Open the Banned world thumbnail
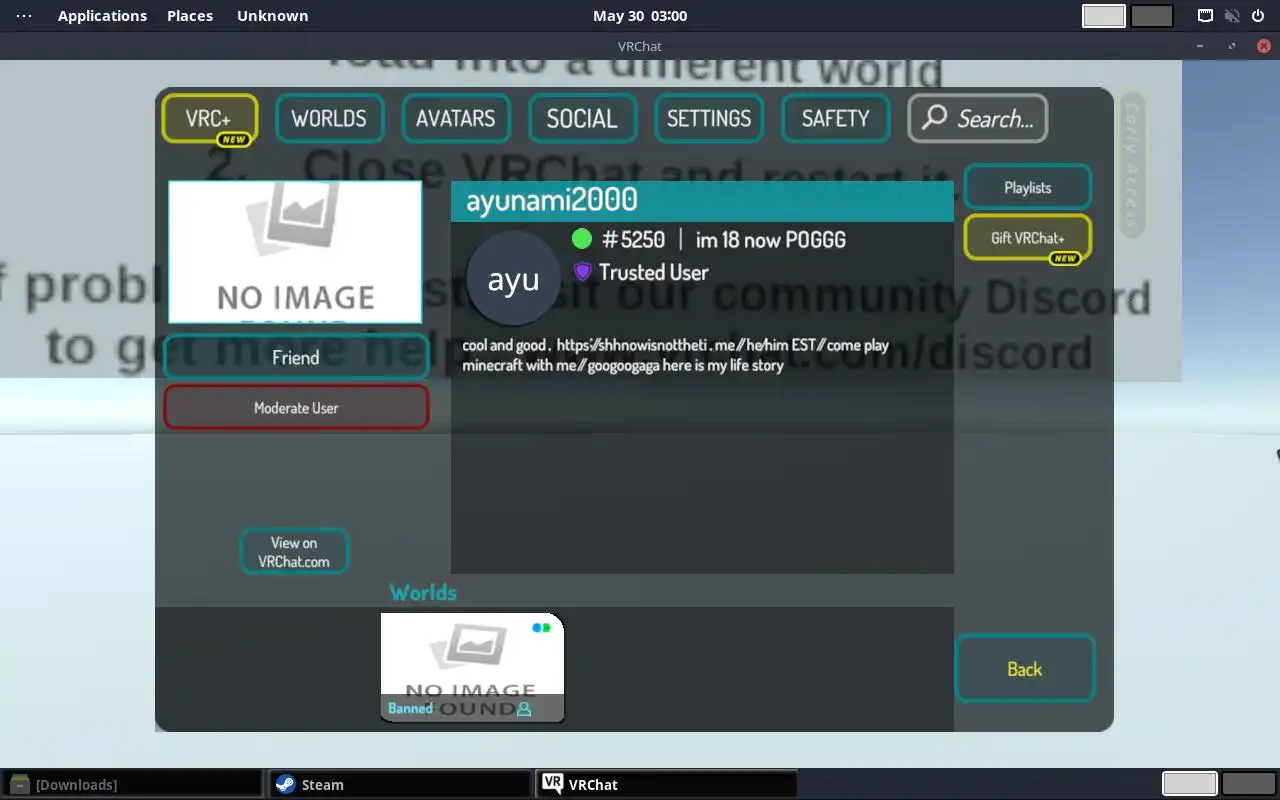1280x800 pixels. 472,667
